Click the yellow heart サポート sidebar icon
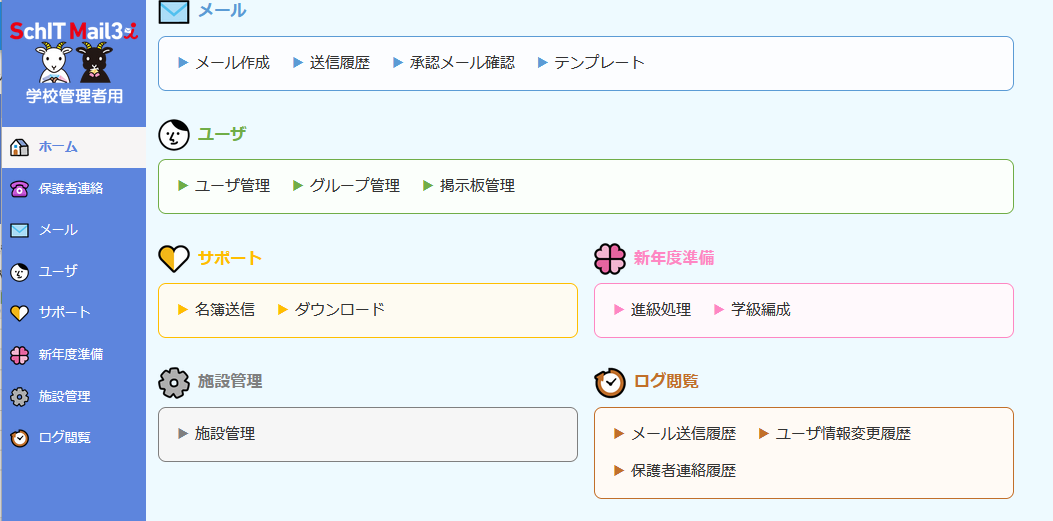 click(x=19, y=313)
